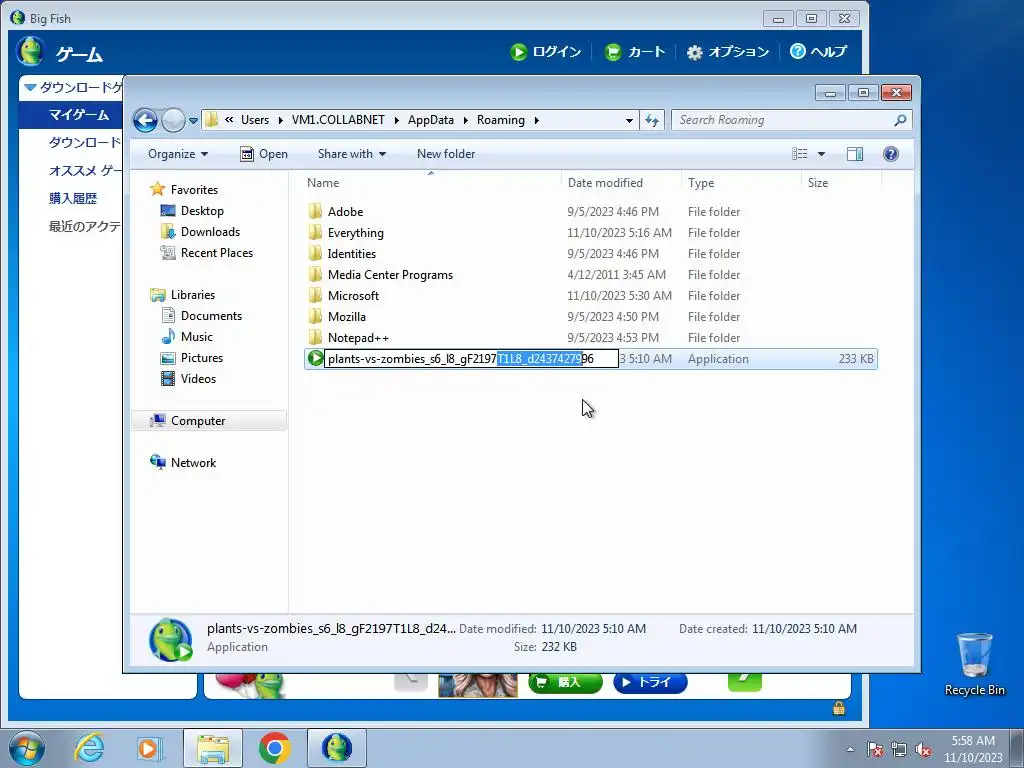Click the search magnifier icon
1024x768 pixels.
[901, 120]
